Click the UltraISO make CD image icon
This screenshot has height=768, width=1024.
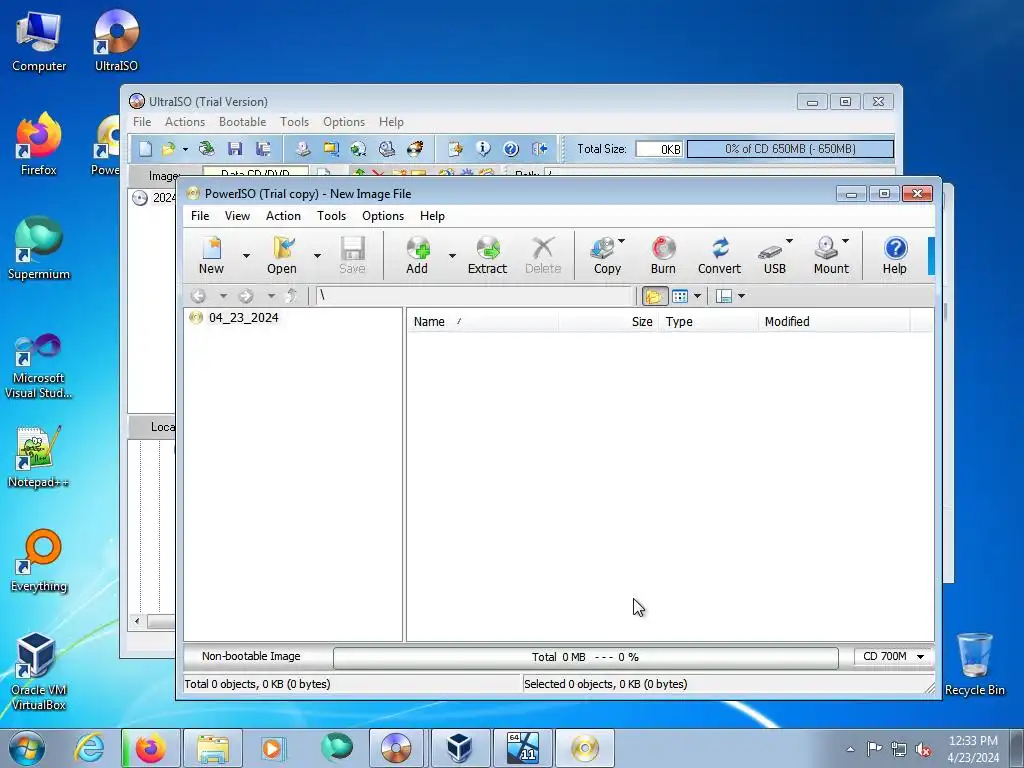coord(302,149)
